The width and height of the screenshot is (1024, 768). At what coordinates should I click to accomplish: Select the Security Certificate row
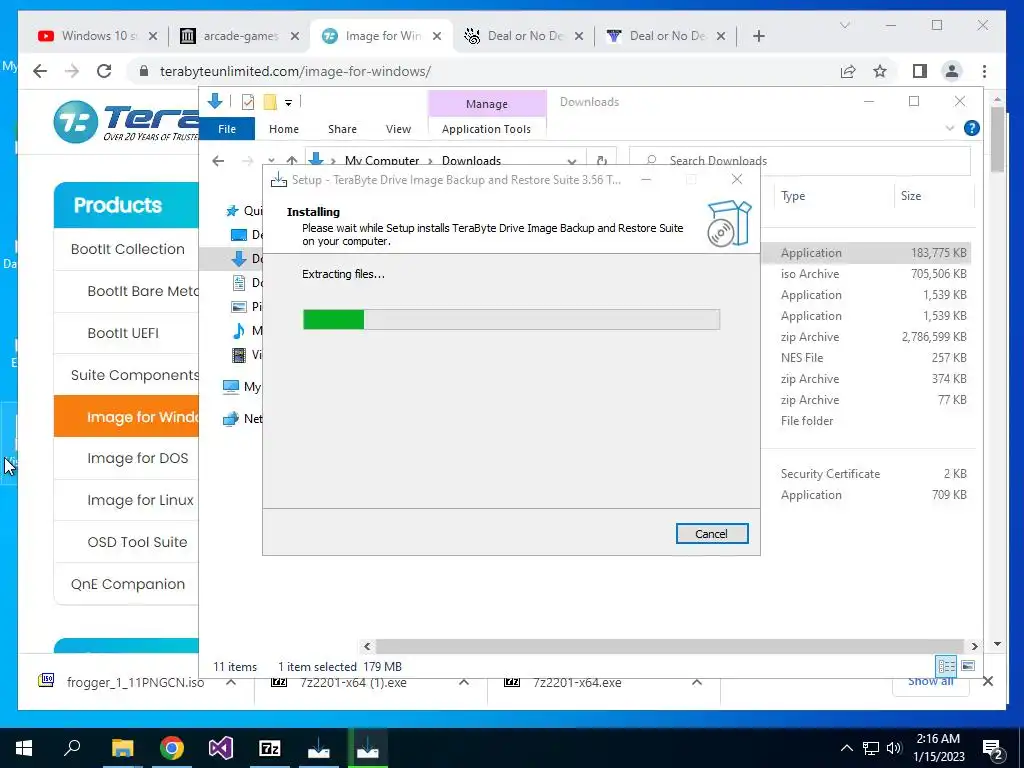(x=867, y=474)
